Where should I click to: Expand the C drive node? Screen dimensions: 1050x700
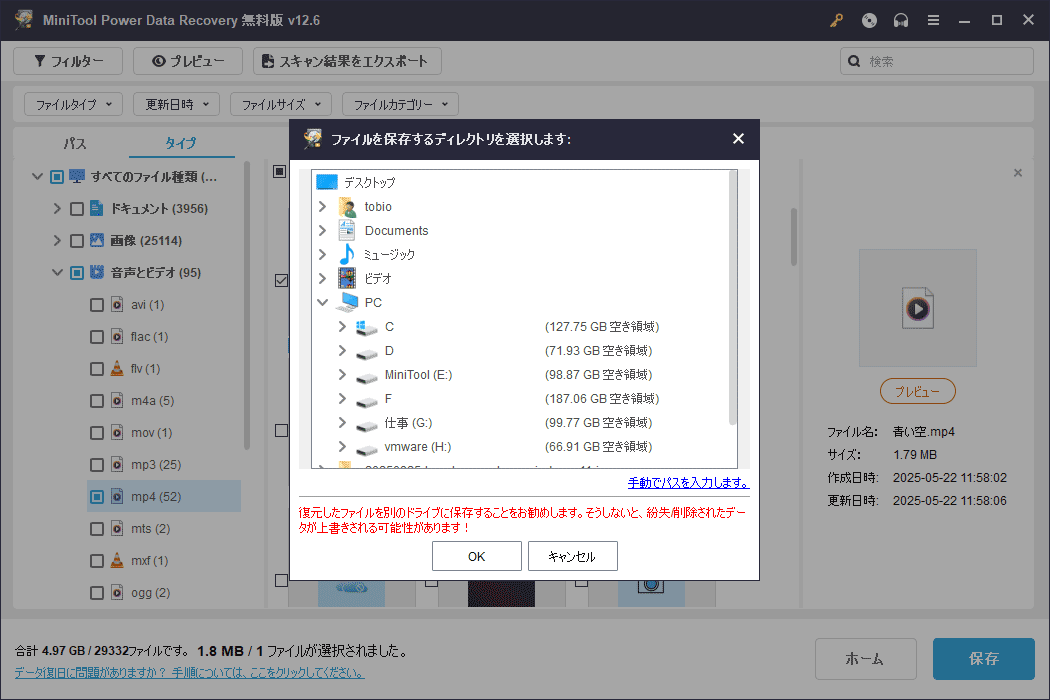click(x=342, y=326)
